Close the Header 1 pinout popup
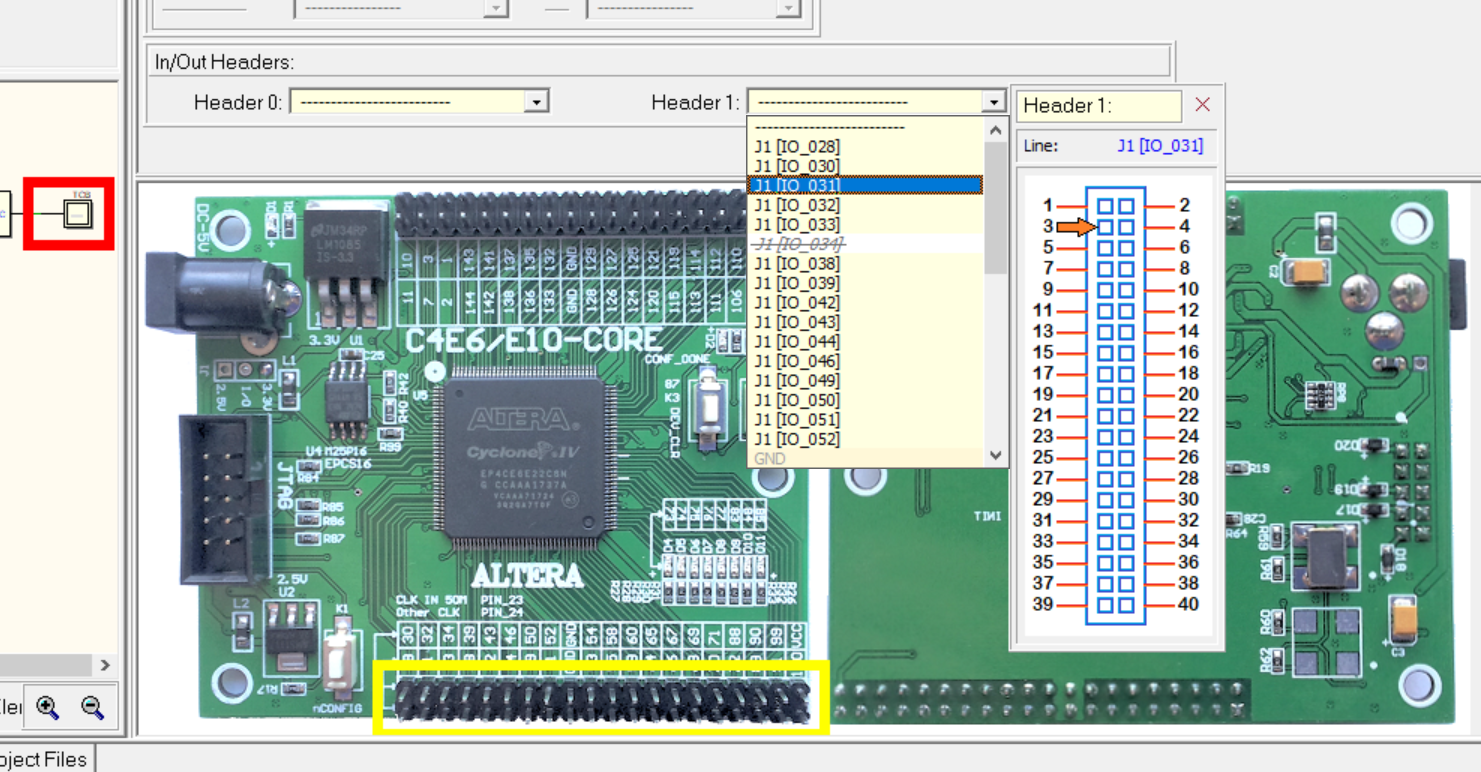This screenshot has height=772, width=1481. (x=1203, y=105)
